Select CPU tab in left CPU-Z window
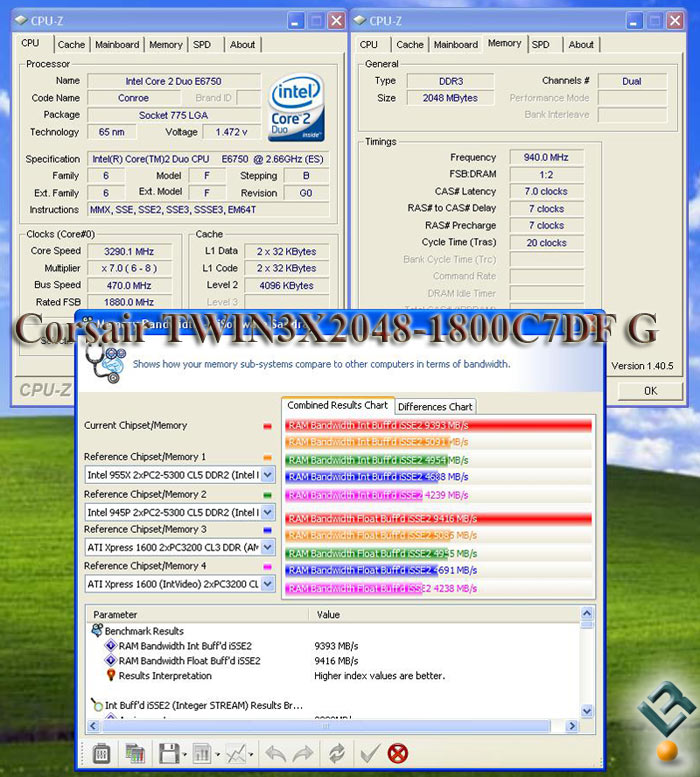The height and width of the screenshot is (777, 700). (30, 43)
